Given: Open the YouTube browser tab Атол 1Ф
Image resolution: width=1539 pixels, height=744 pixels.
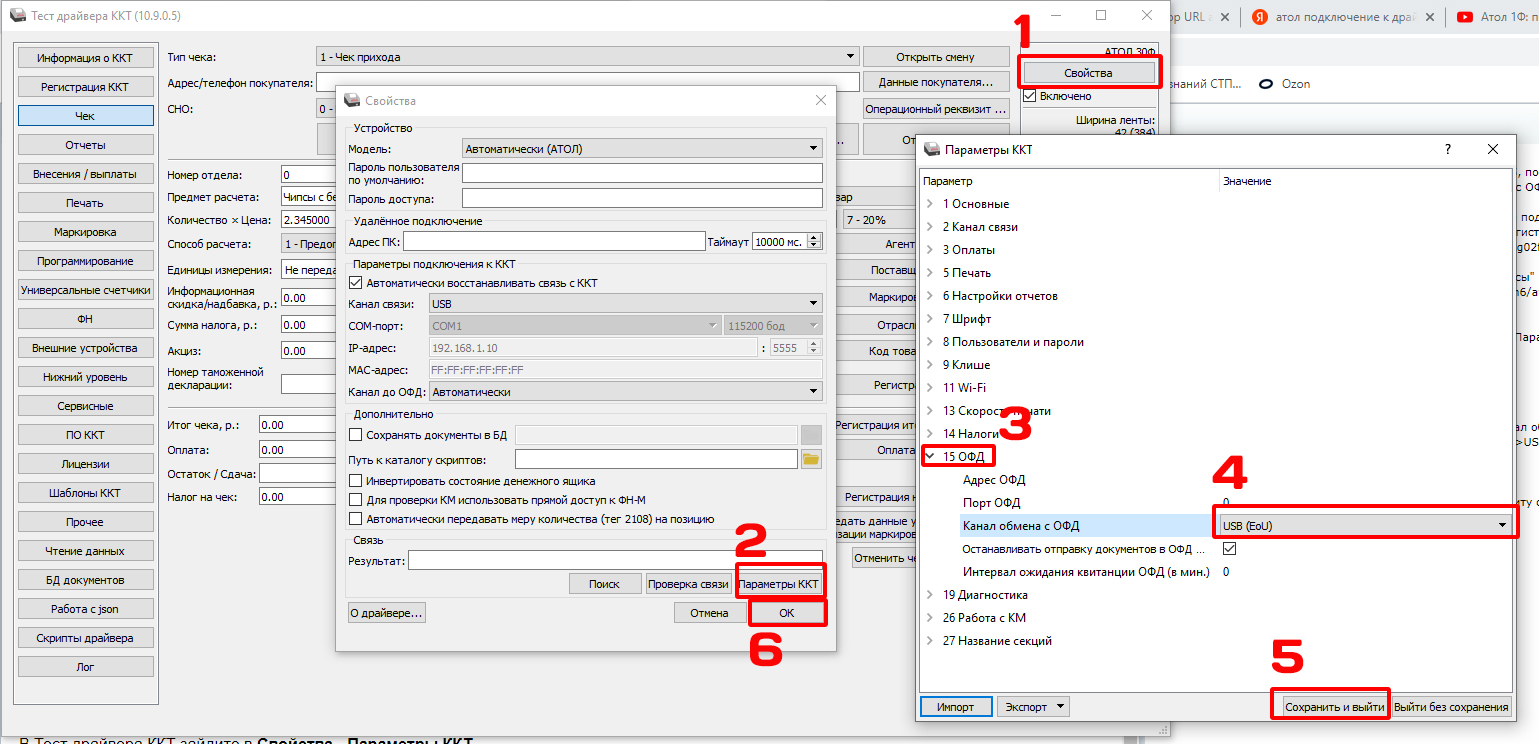Looking at the screenshot, I should point(1495,17).
